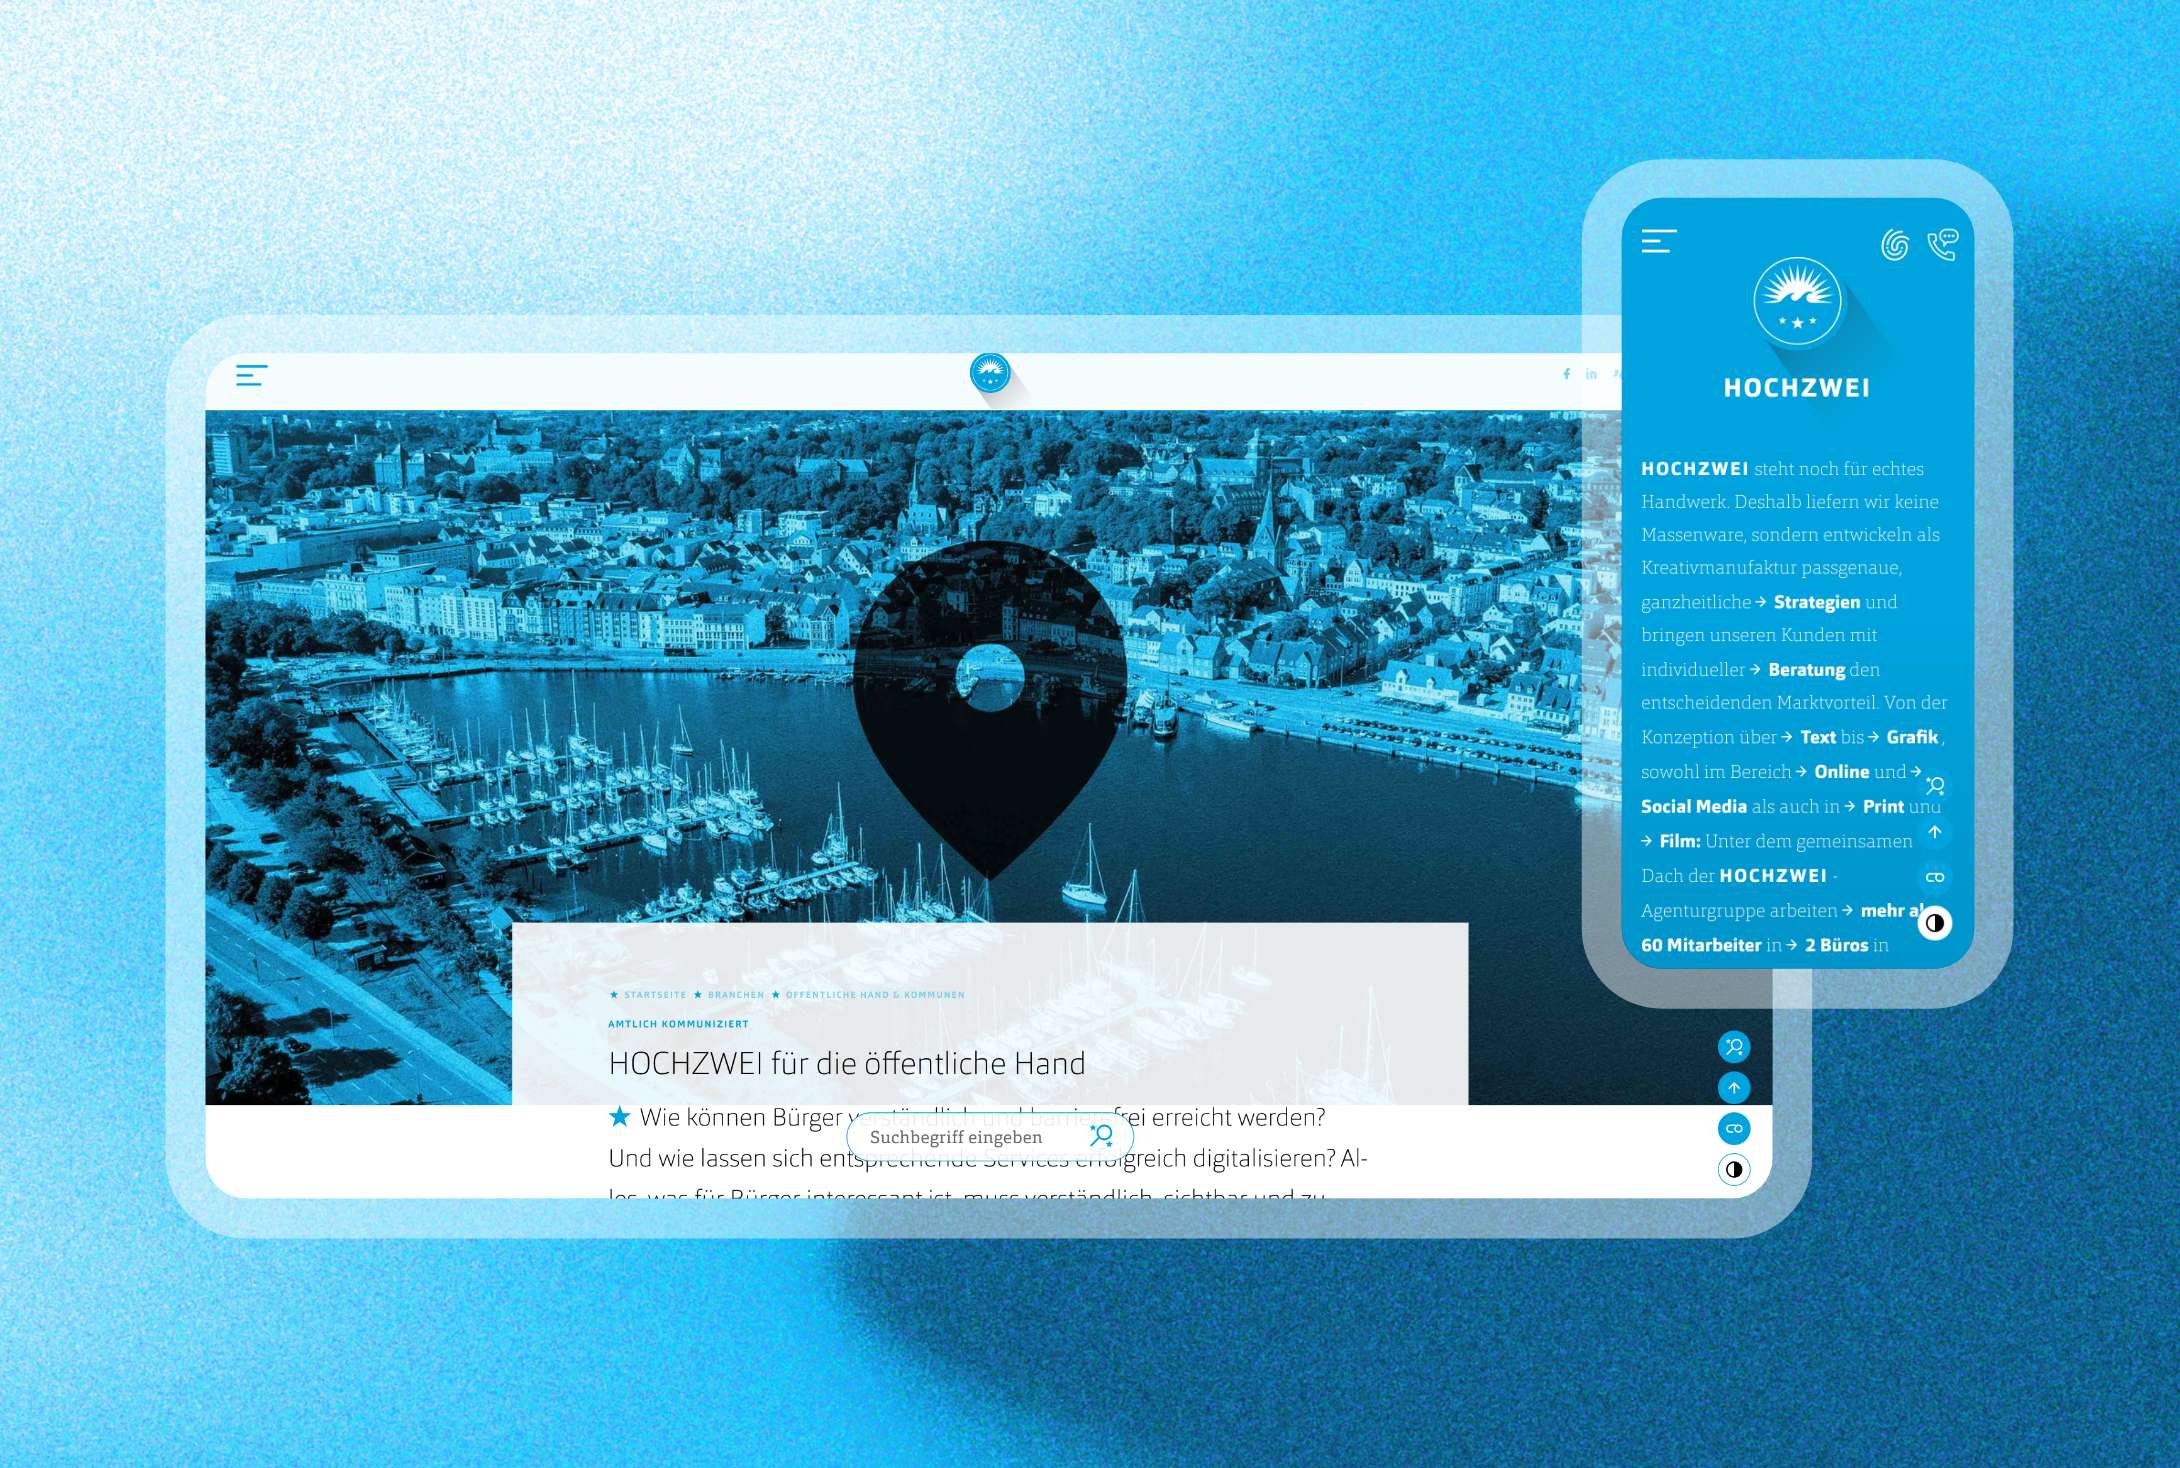The width and height of the screenshot is (2180, 1468).
Task: Click the link/chain icon in tablet side buttons
Action: pos(1734,1129)
